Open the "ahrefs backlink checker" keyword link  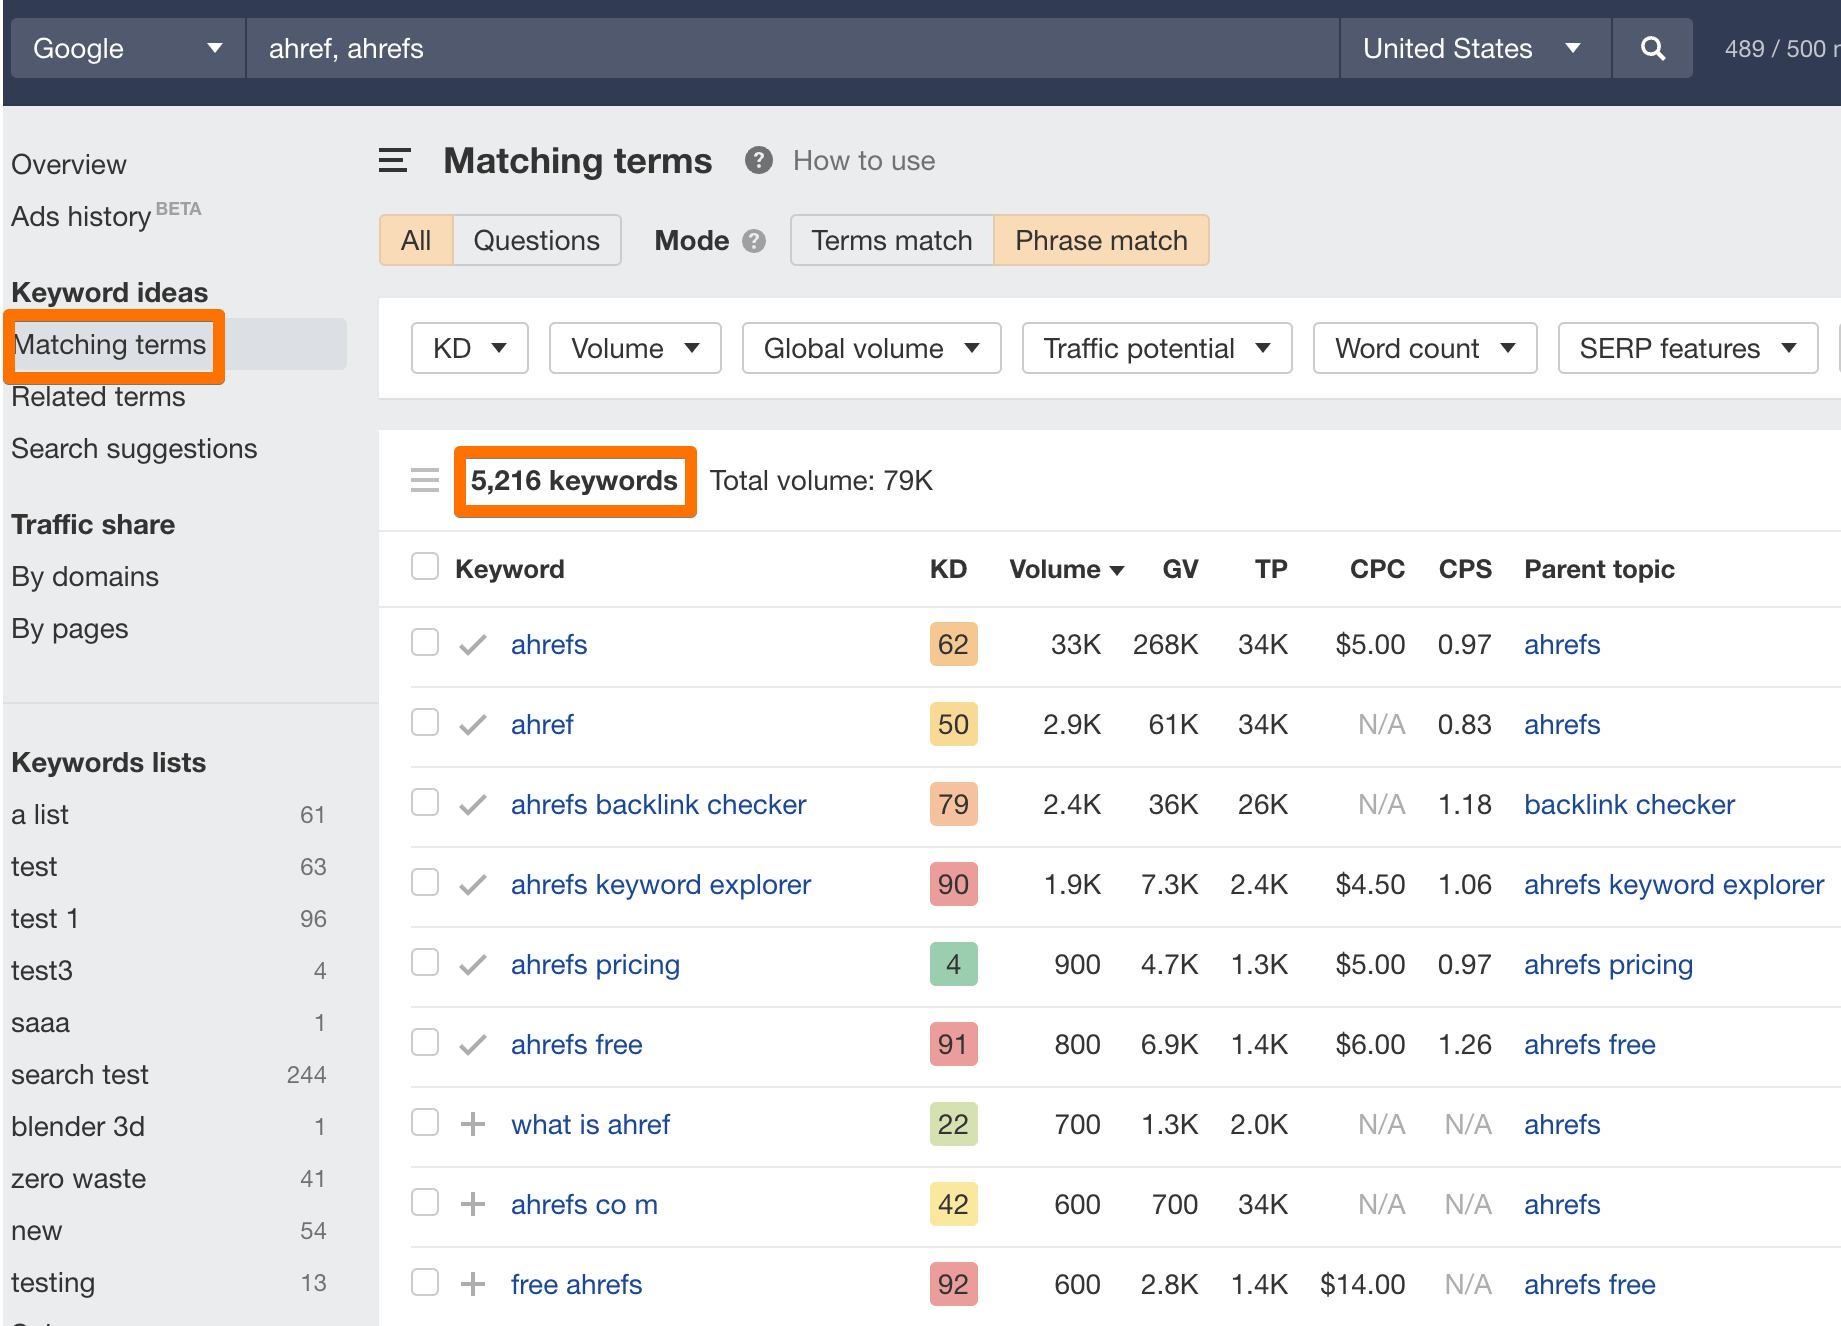tap(658, 804)
